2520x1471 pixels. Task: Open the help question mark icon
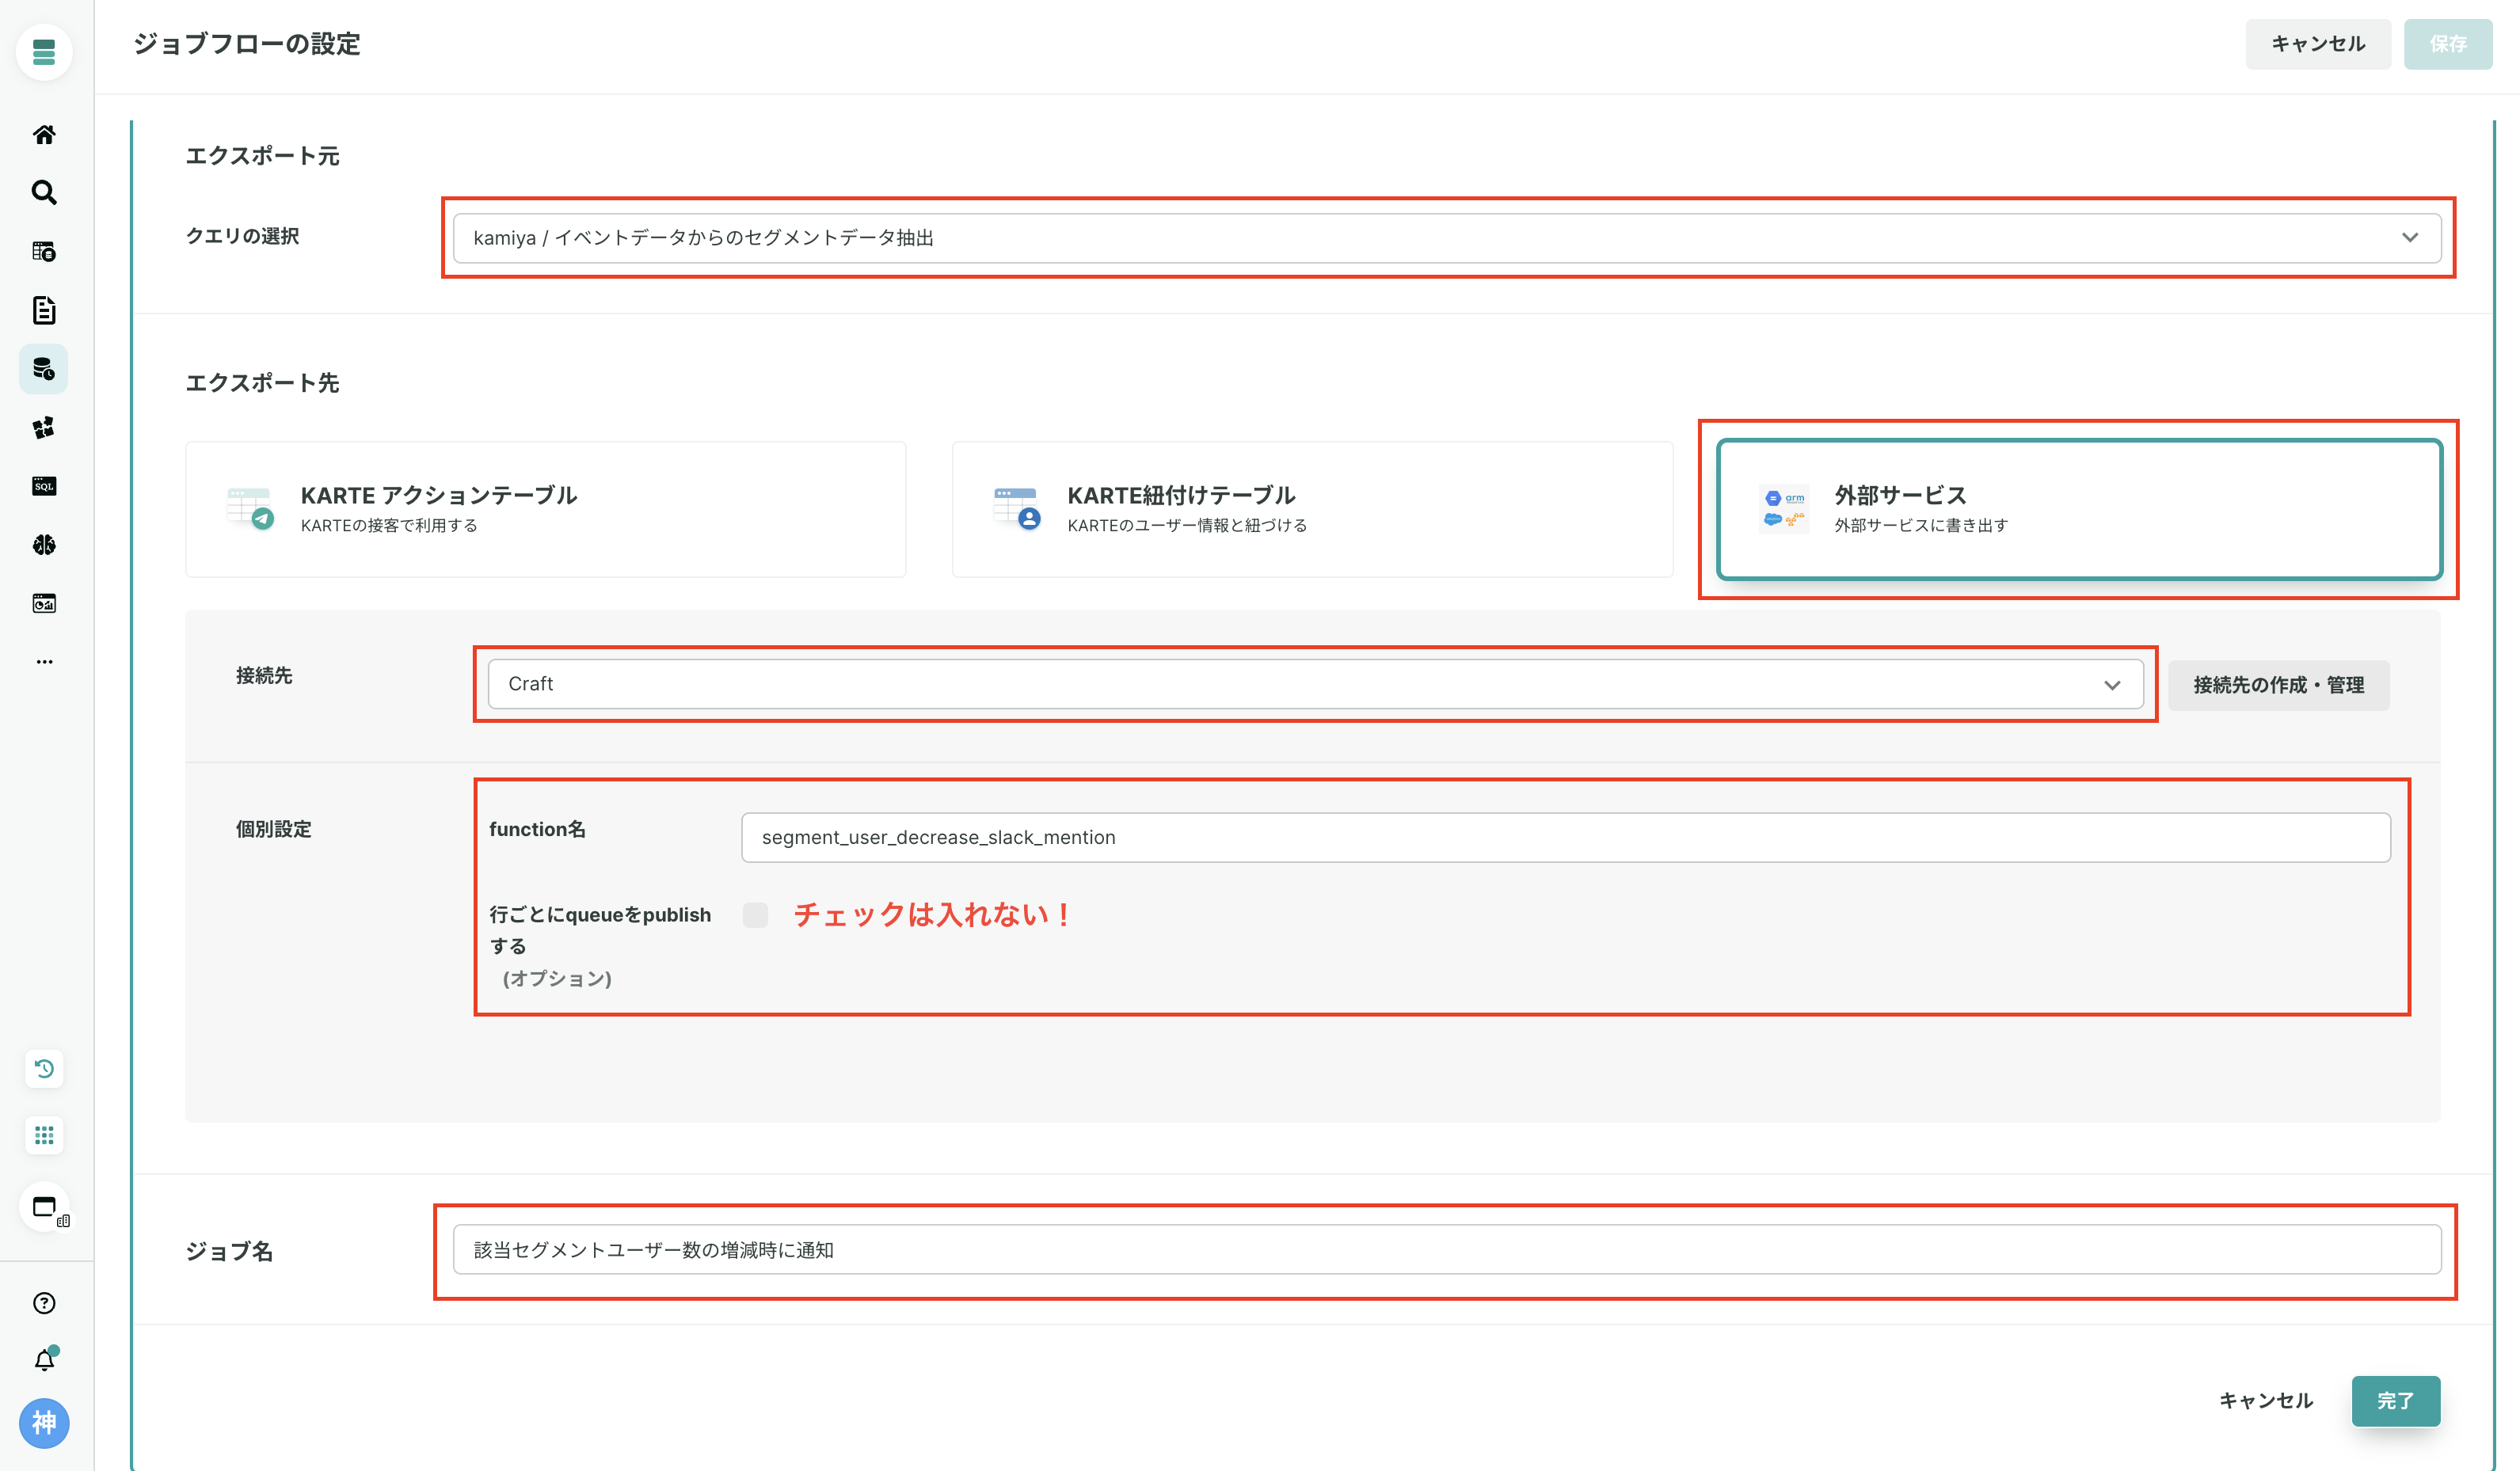pyautogui.click(x=44, y=1303)
